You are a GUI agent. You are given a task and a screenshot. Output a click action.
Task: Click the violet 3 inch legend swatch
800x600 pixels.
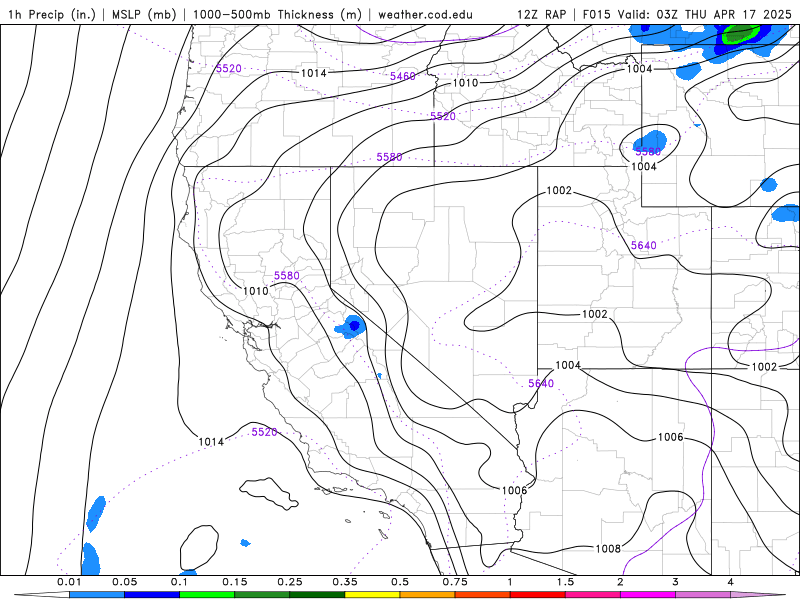point(703,595)
